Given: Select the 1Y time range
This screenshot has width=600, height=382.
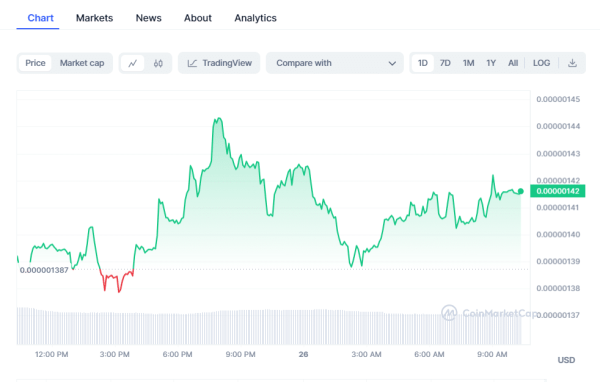Looking at the screenshot, I should [491, 63].
